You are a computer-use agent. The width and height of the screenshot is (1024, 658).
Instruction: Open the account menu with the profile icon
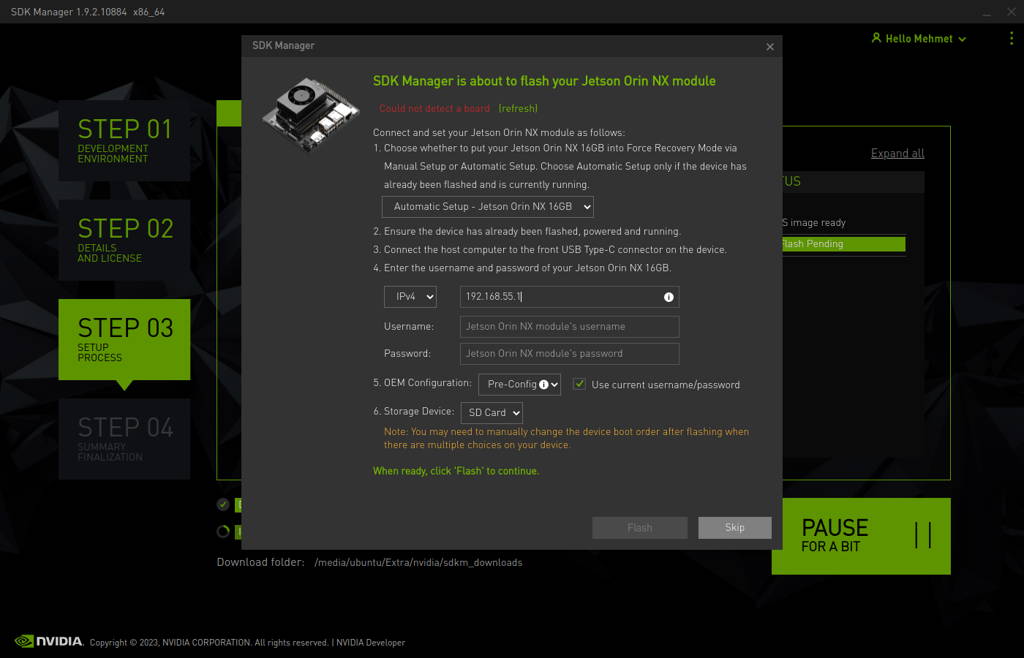pyautogui.click(x=876, y=38)
